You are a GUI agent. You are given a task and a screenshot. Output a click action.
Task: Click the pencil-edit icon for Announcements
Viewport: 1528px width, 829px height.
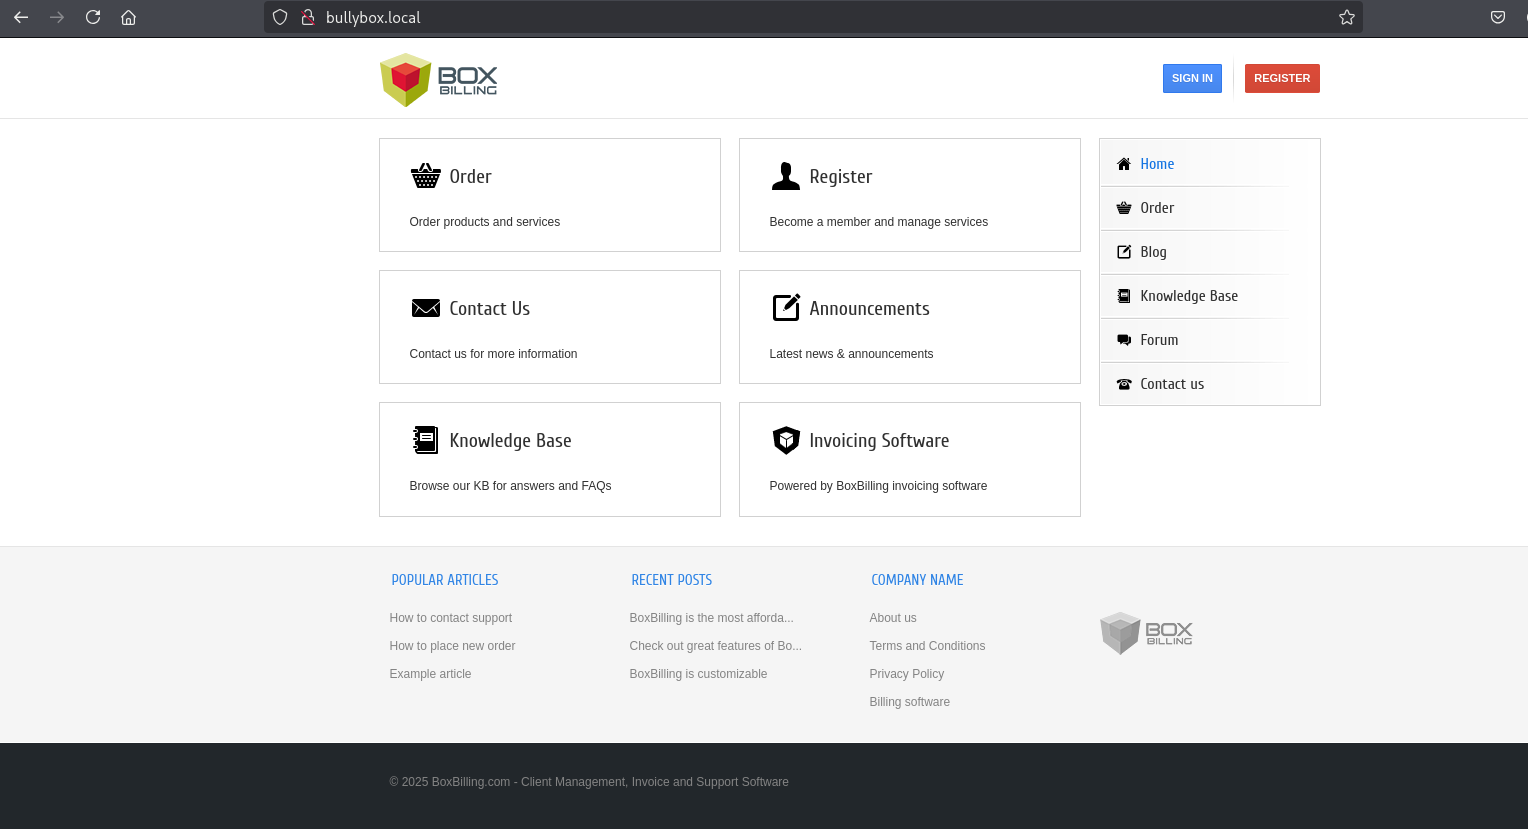click(786, 308)
